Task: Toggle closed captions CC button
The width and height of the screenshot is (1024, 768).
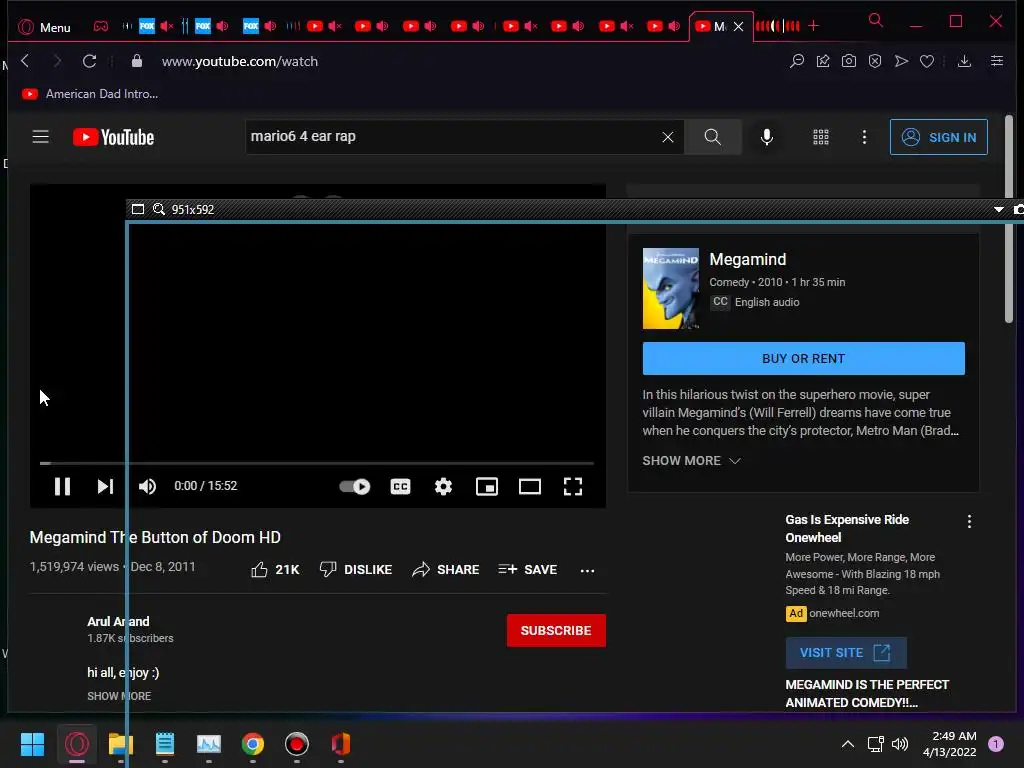Action: [x=400, y=487]
